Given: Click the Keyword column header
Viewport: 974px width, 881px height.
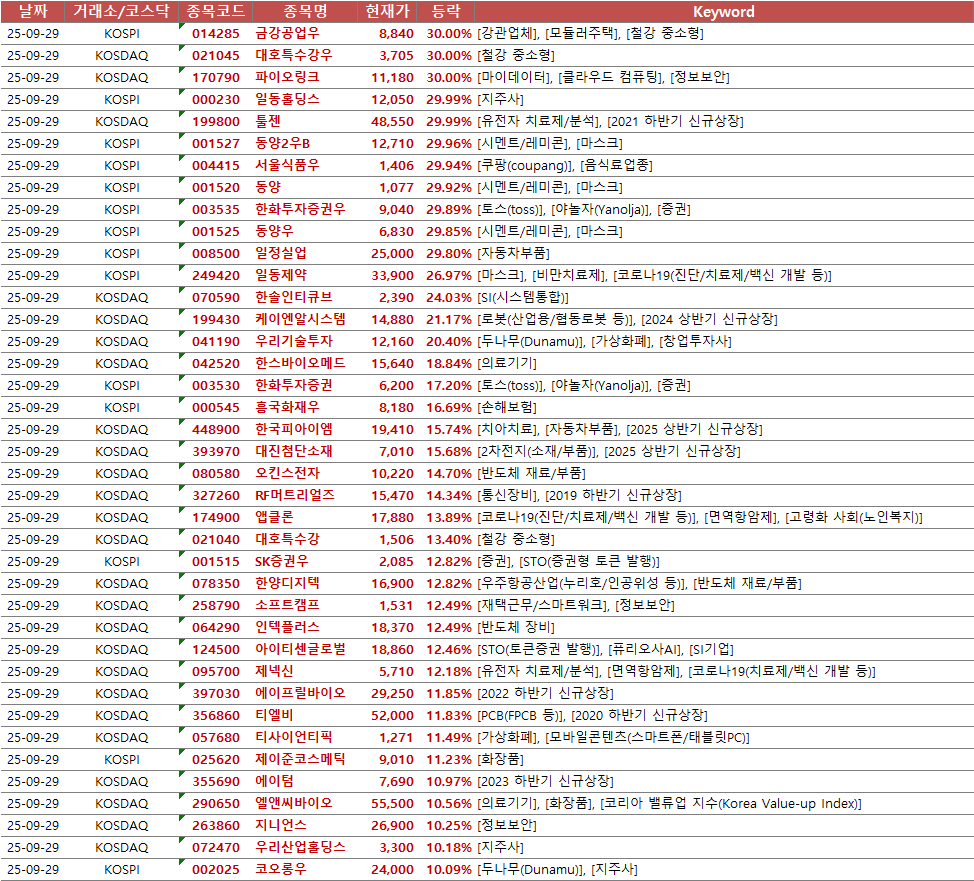Looking at the screenshot, I should click(x=724, y=11).
